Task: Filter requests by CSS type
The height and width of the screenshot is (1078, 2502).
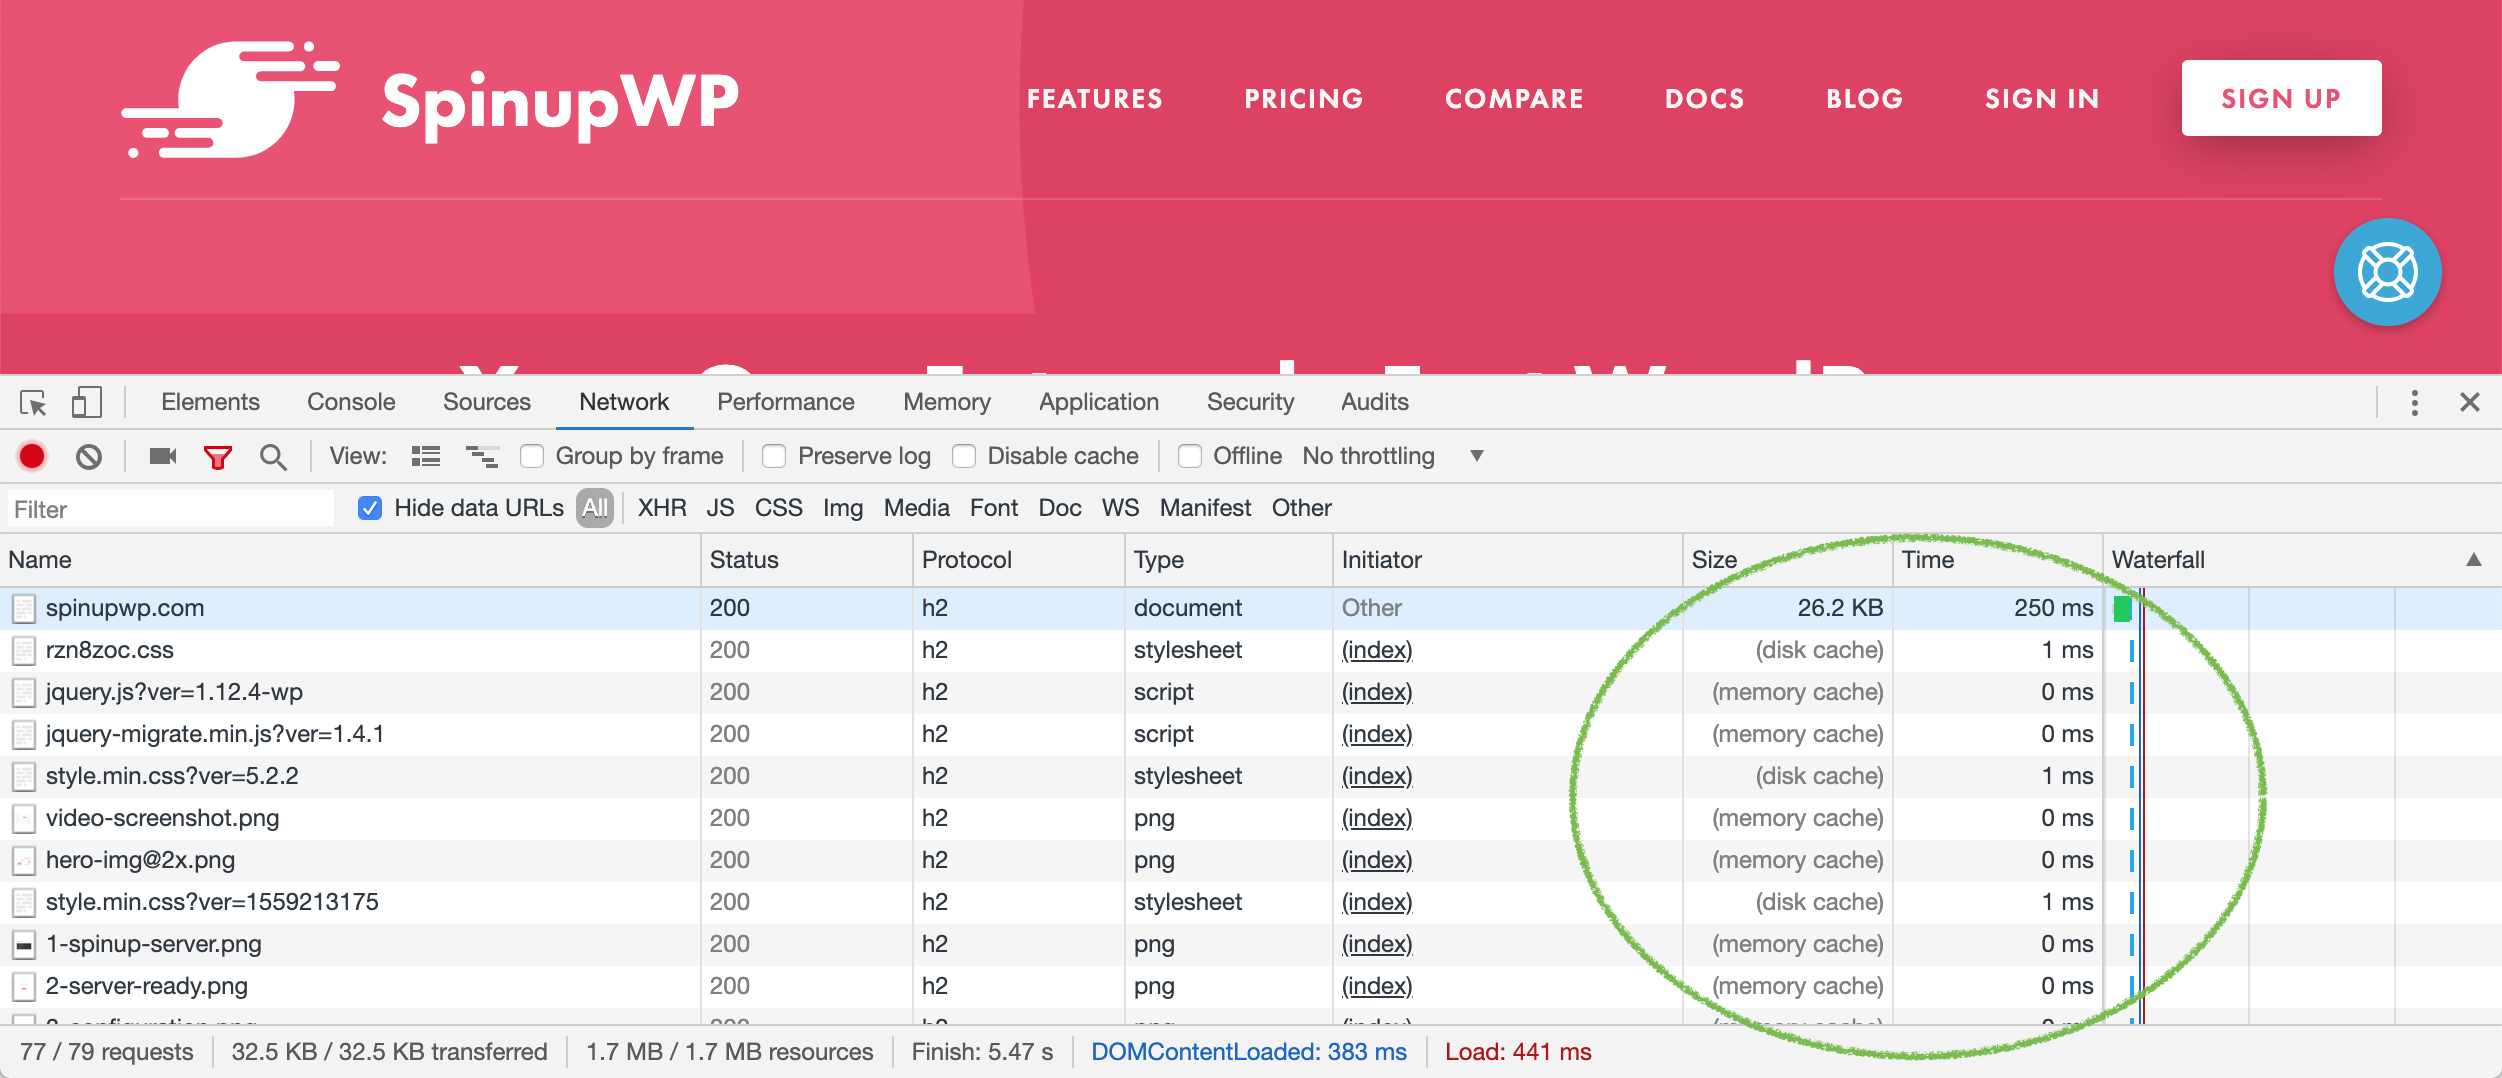Action: (x=778, y=508)
